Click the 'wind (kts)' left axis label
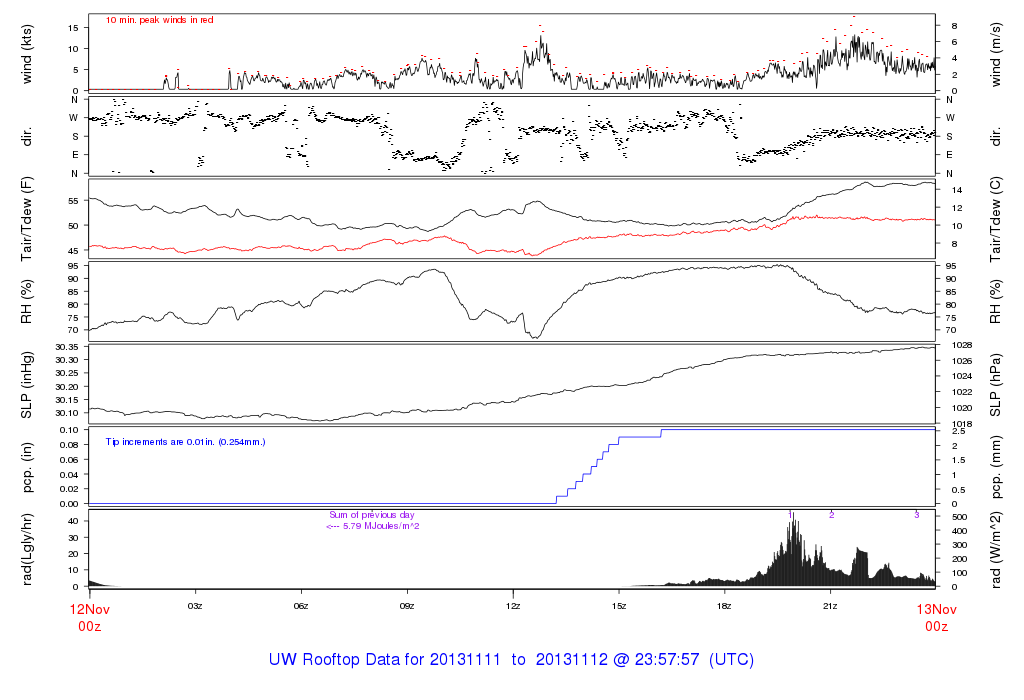This screenshot has height=700, width=1024. [x=27, y=54]
